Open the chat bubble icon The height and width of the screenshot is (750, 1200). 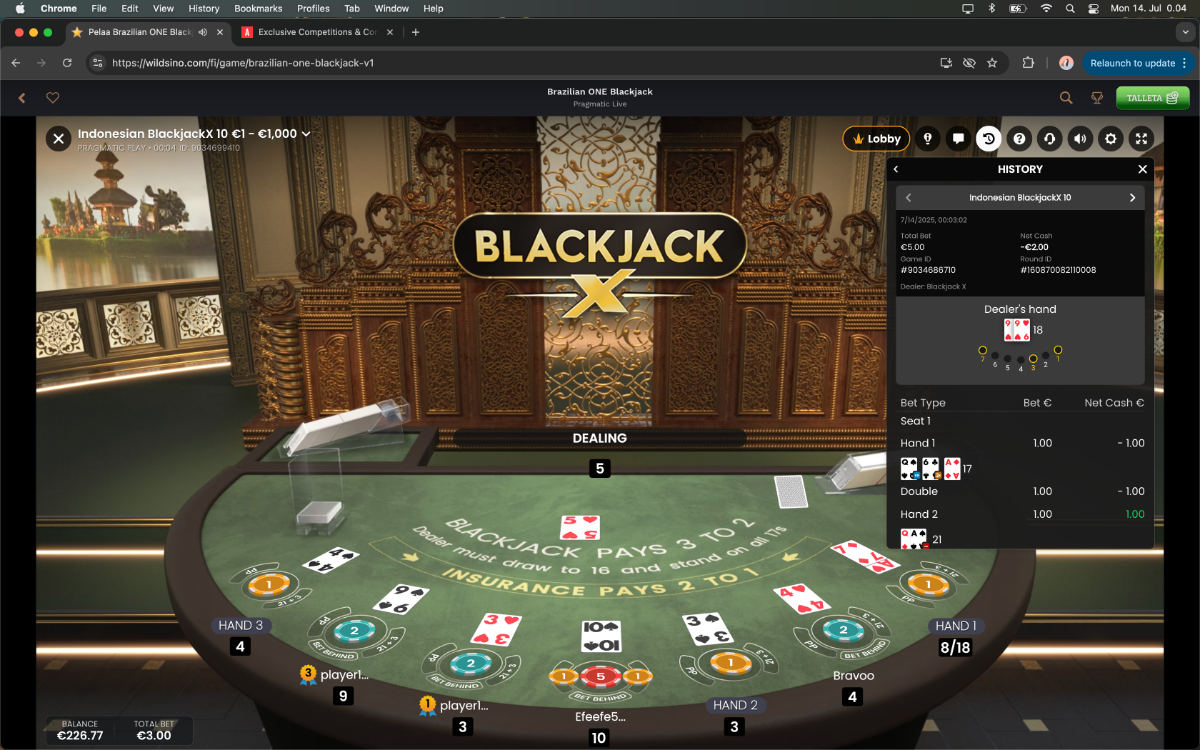(x=958, y=139)
